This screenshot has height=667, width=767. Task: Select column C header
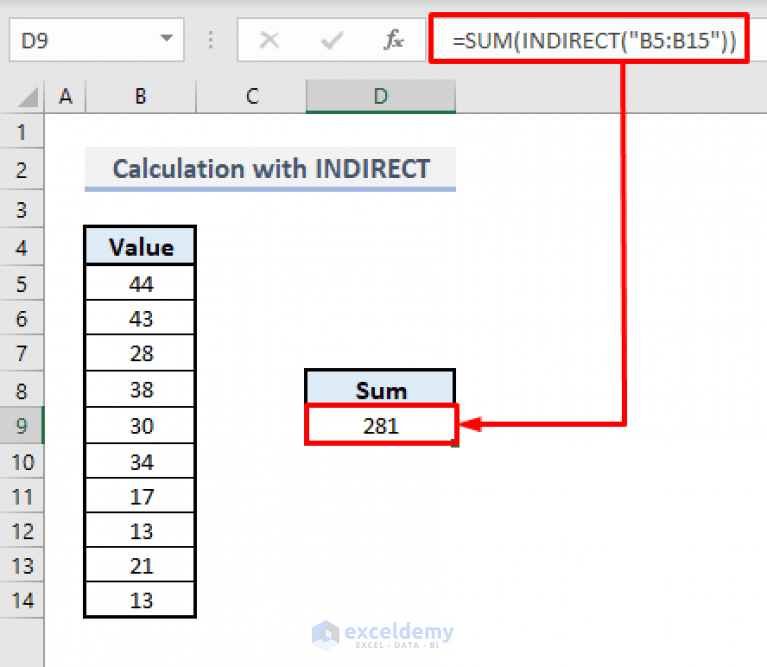pos(251,96)
